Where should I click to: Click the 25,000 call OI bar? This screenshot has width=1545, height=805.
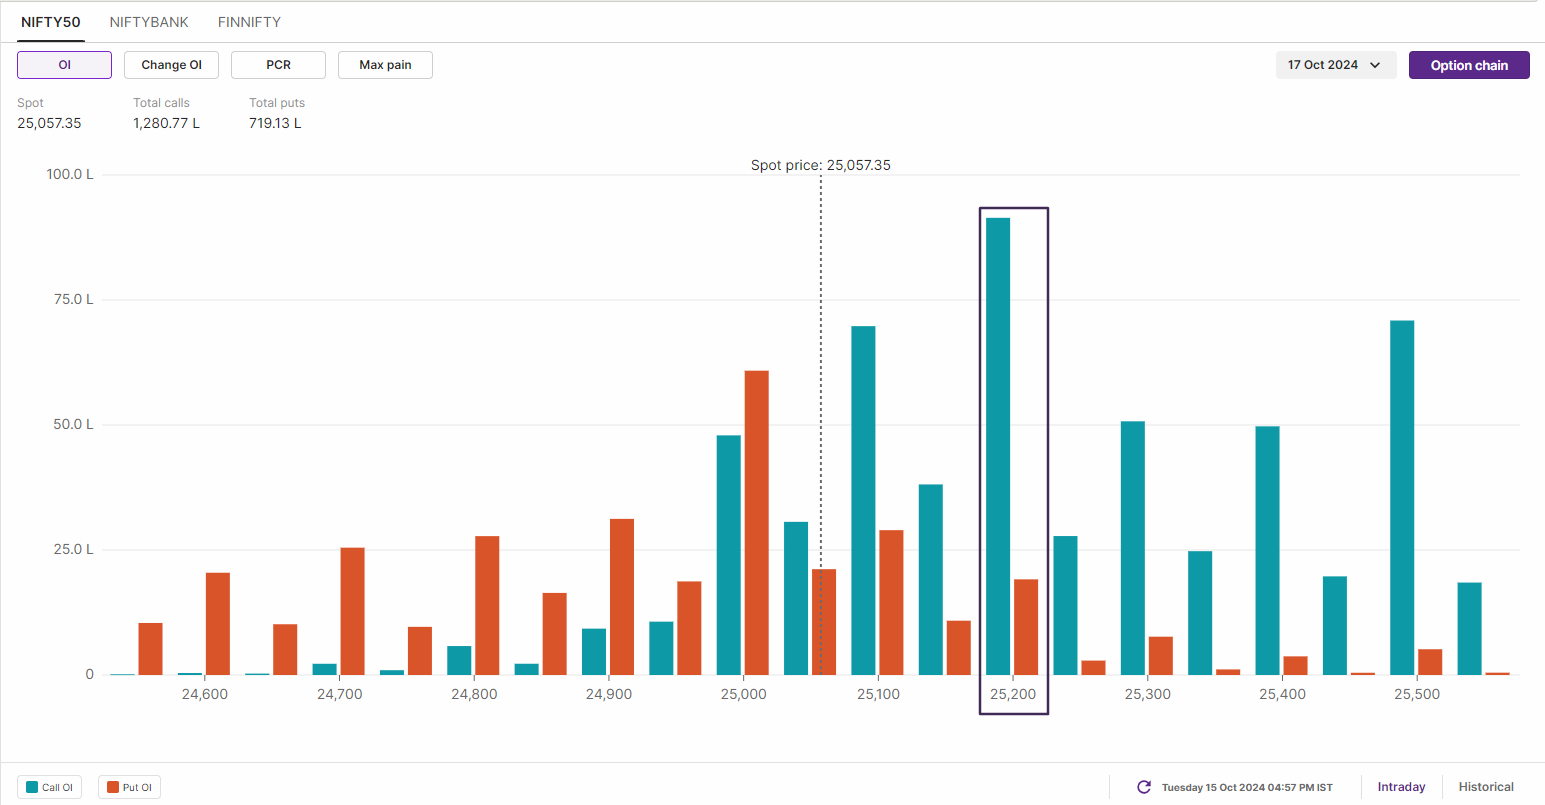coord(729,555)
